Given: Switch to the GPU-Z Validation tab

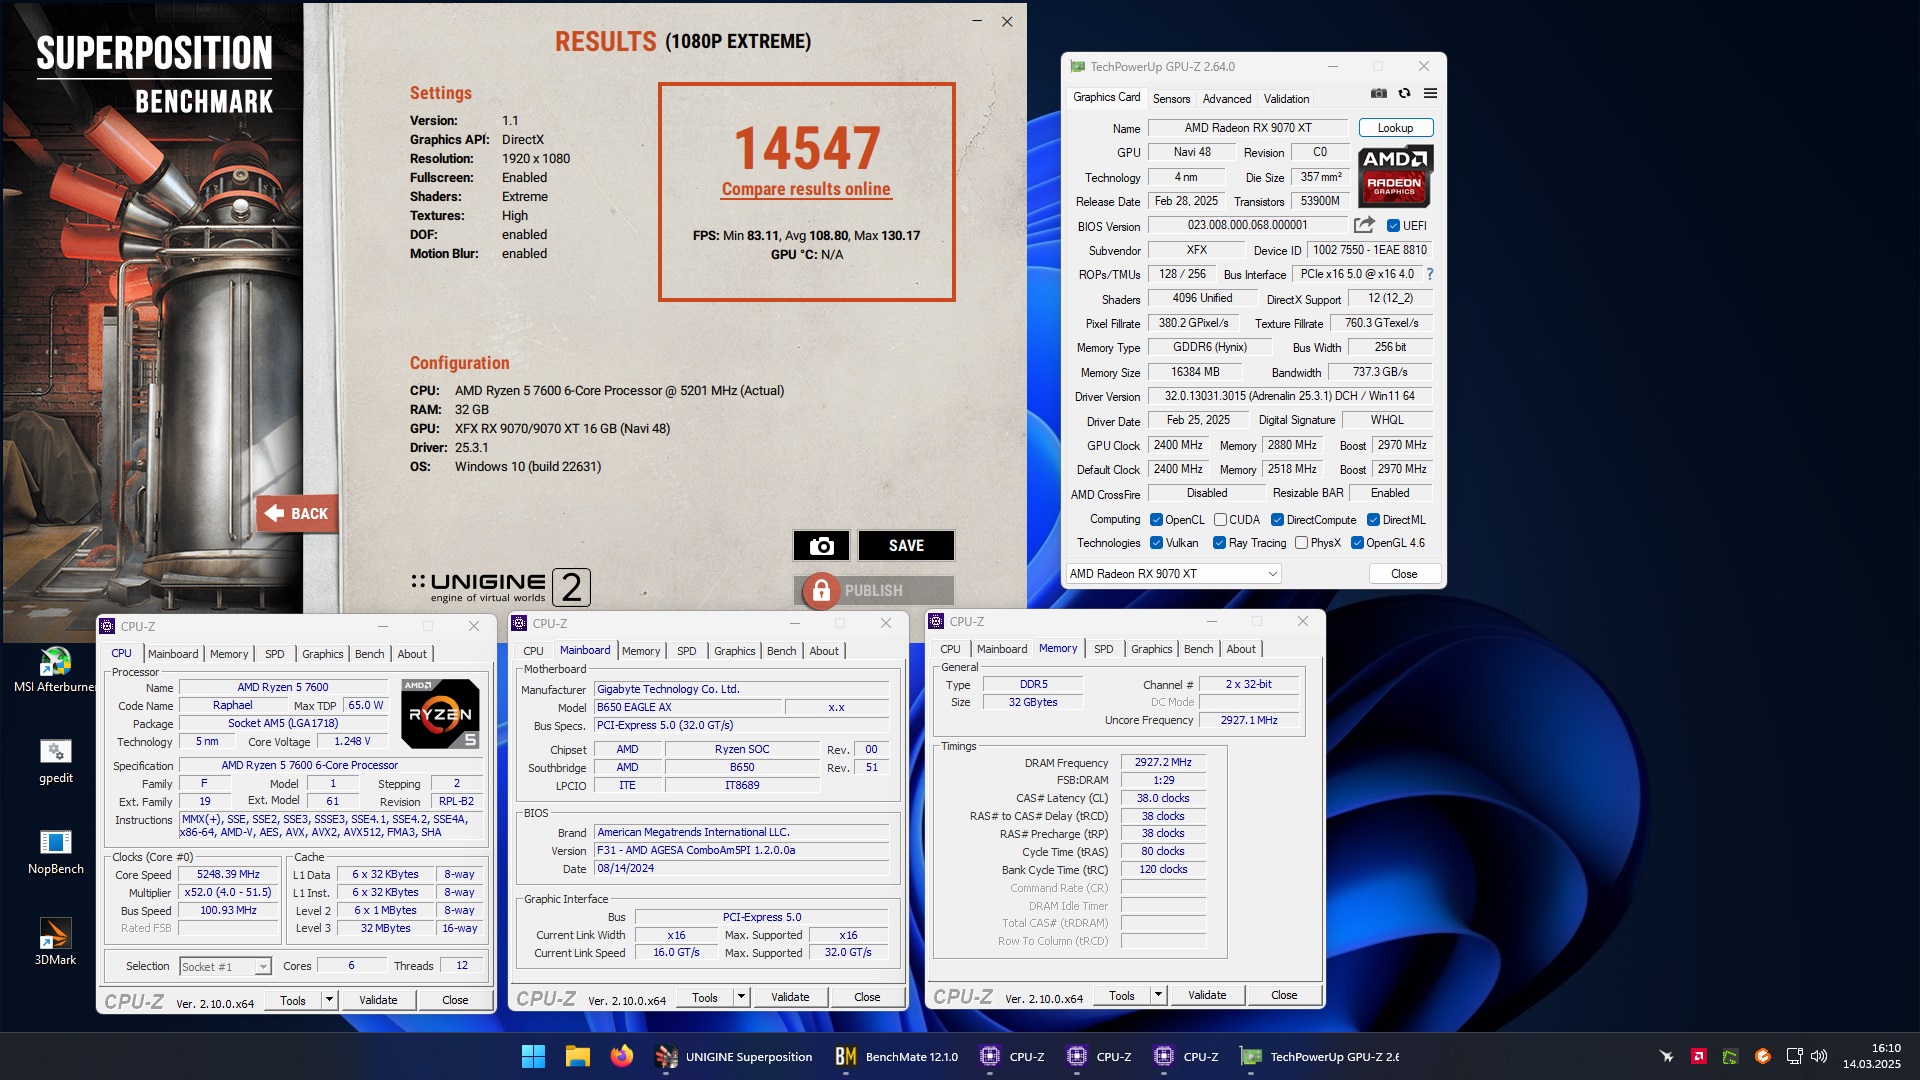Looking at the screenshot, I should (1286, 98).
